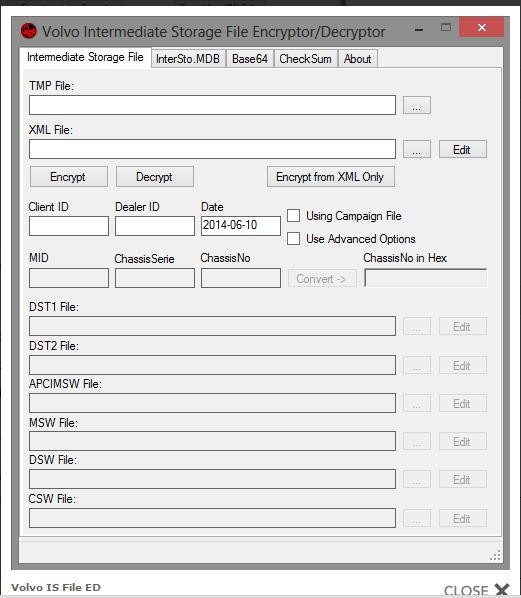This screenshot has width=521, height=598.
Task: Browse for APCIMSW File with ... button
Action: 417,403
